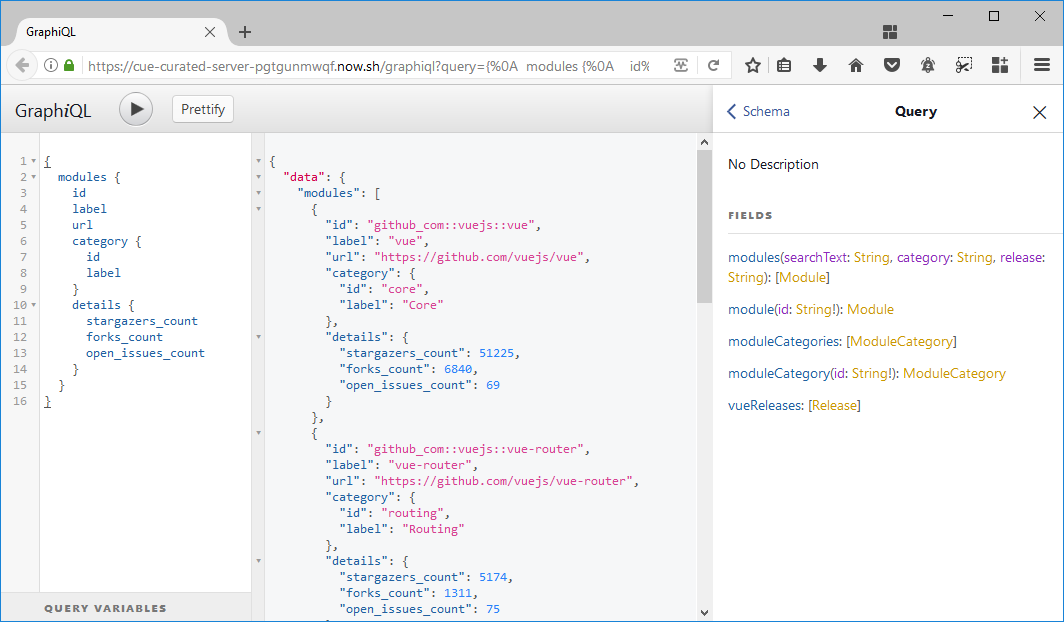Click the "github_com::vuejs::vue" id value
The image size is (1064, 622).
coord(451,225)
